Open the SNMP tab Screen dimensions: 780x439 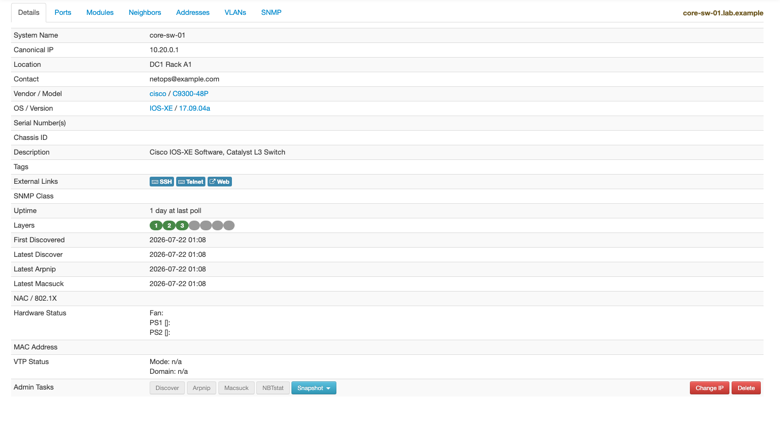click(x=271, y=12)
